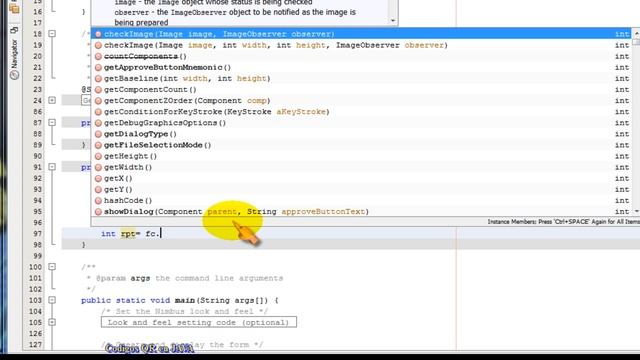This screenshot has width=640, height=360.
Task: Choose getComponentZOrder(Component comp) entry
Action: (x=362, y=100)
